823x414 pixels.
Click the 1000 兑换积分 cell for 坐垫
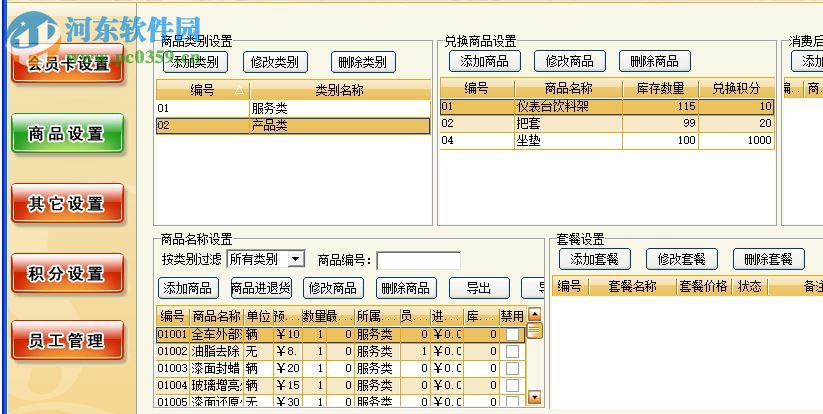736,141
